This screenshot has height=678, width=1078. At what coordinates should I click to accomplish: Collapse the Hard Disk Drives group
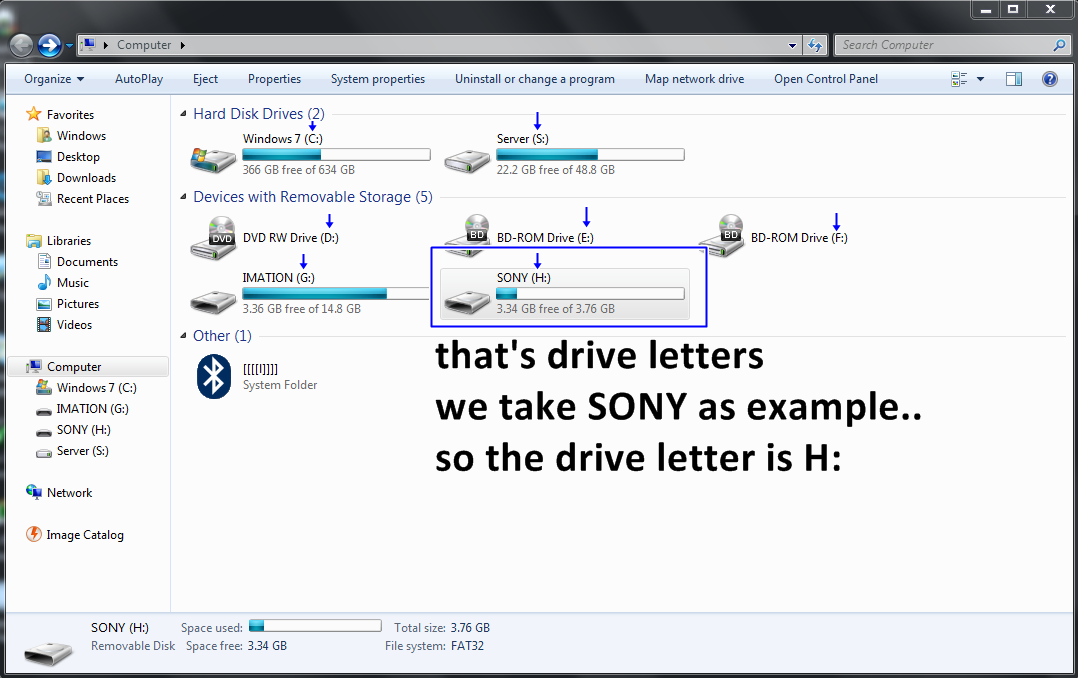[183, 113]
